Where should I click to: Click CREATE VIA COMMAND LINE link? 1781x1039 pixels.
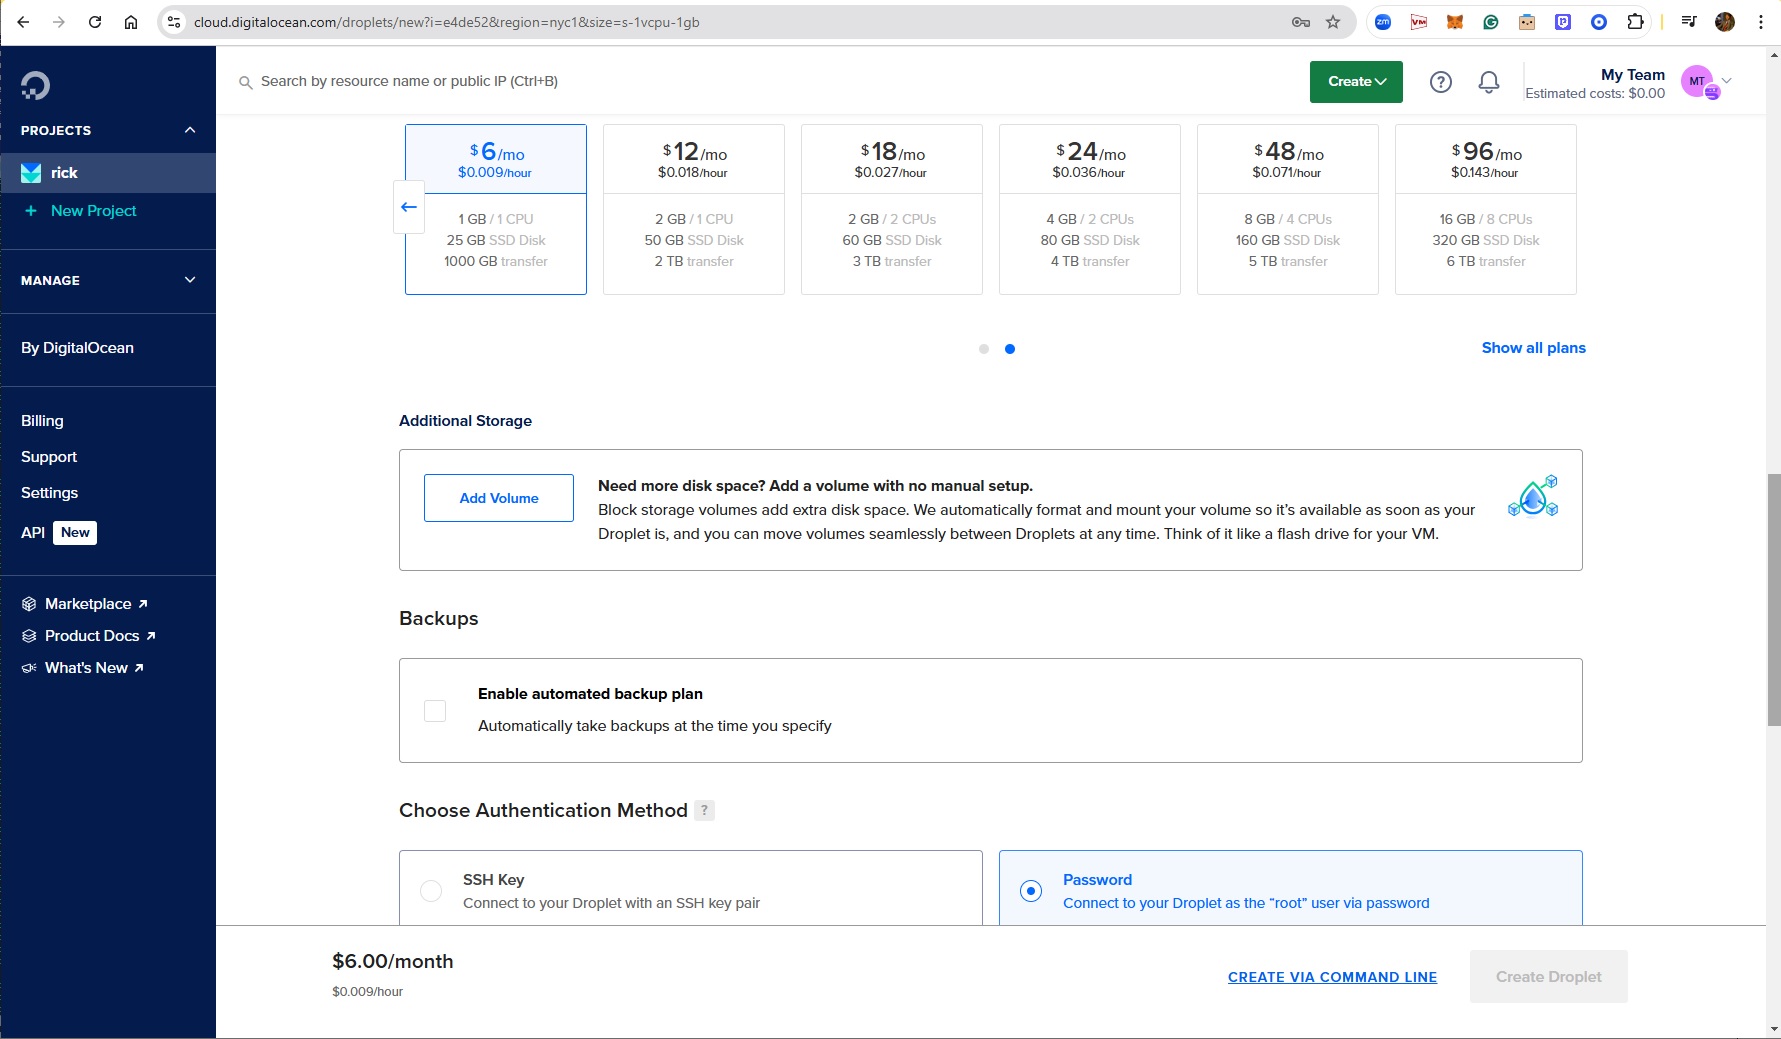pyautogui.click(x=1332, y=977)
